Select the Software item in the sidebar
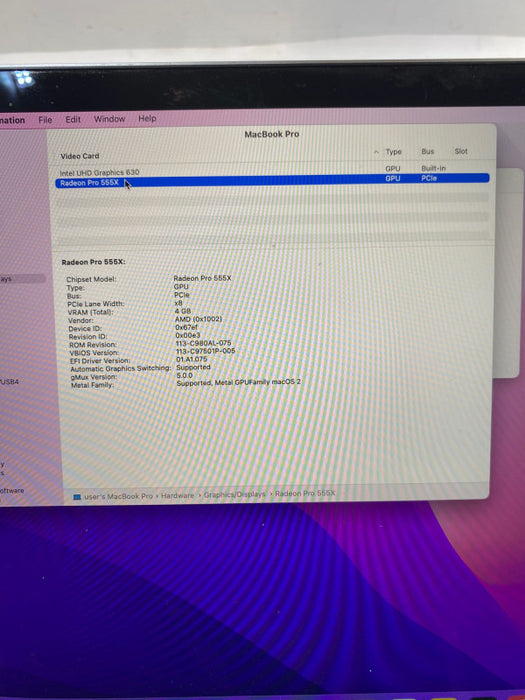525x700 pixels. coord(12,491)
